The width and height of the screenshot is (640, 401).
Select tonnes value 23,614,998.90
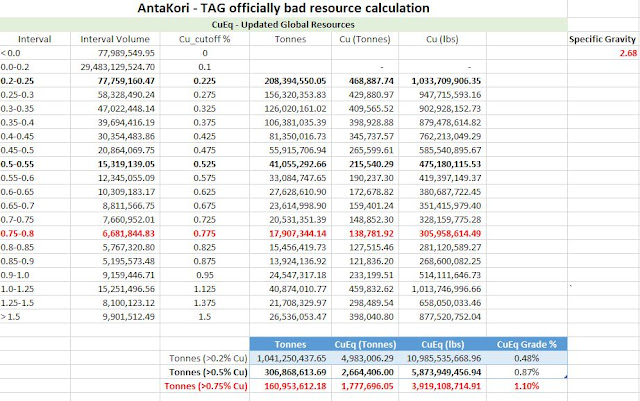(298, 206)
